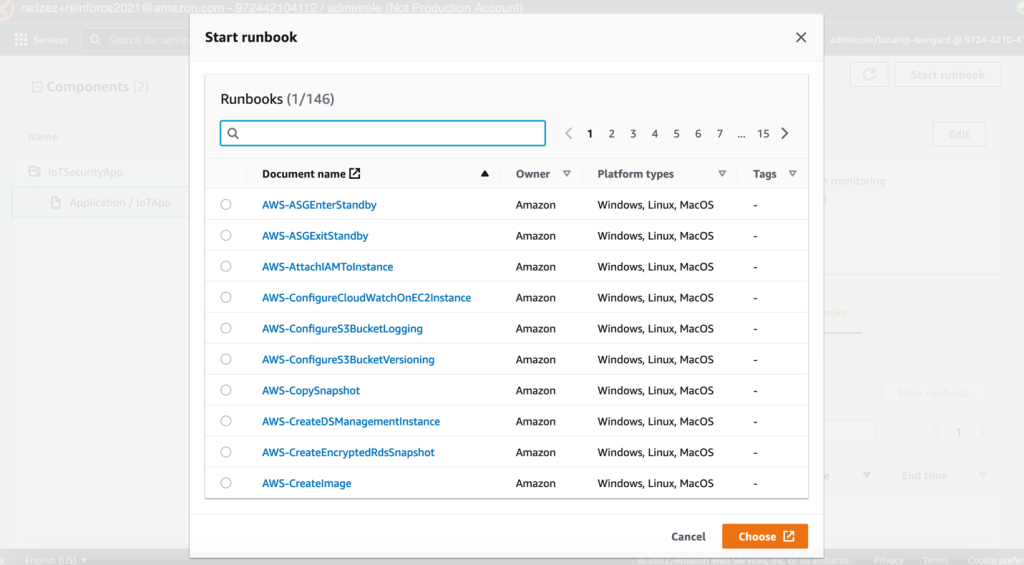The height and width of the screenshot is (565, 1024).
Task: Open Owner column filter dropdown
Action: click(x=567, y=174)
